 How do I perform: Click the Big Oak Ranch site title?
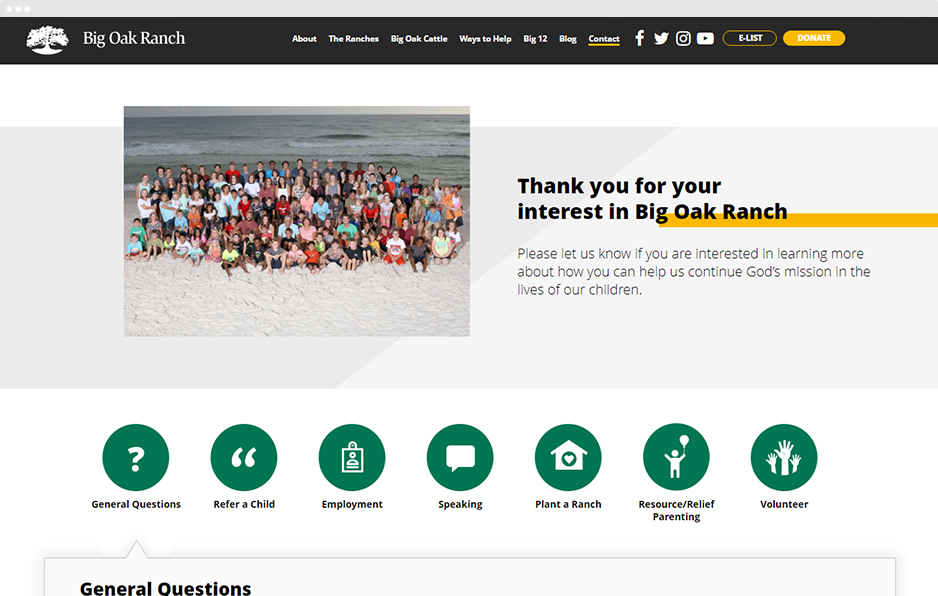(x=134, y=38)
